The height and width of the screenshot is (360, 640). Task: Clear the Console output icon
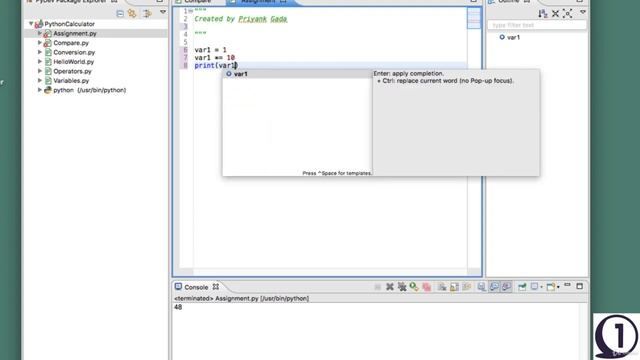[x=442, y=287]
